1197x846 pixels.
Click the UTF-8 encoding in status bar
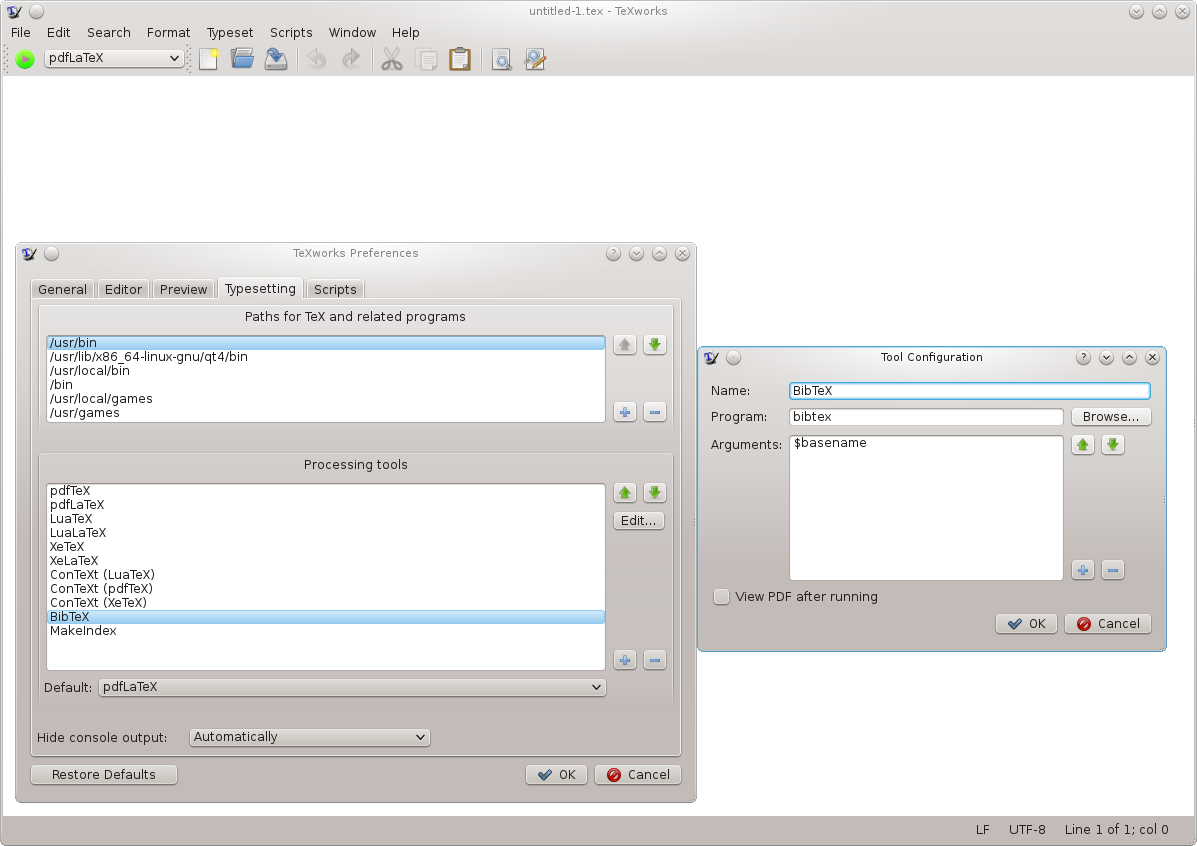pos(1027,830)
